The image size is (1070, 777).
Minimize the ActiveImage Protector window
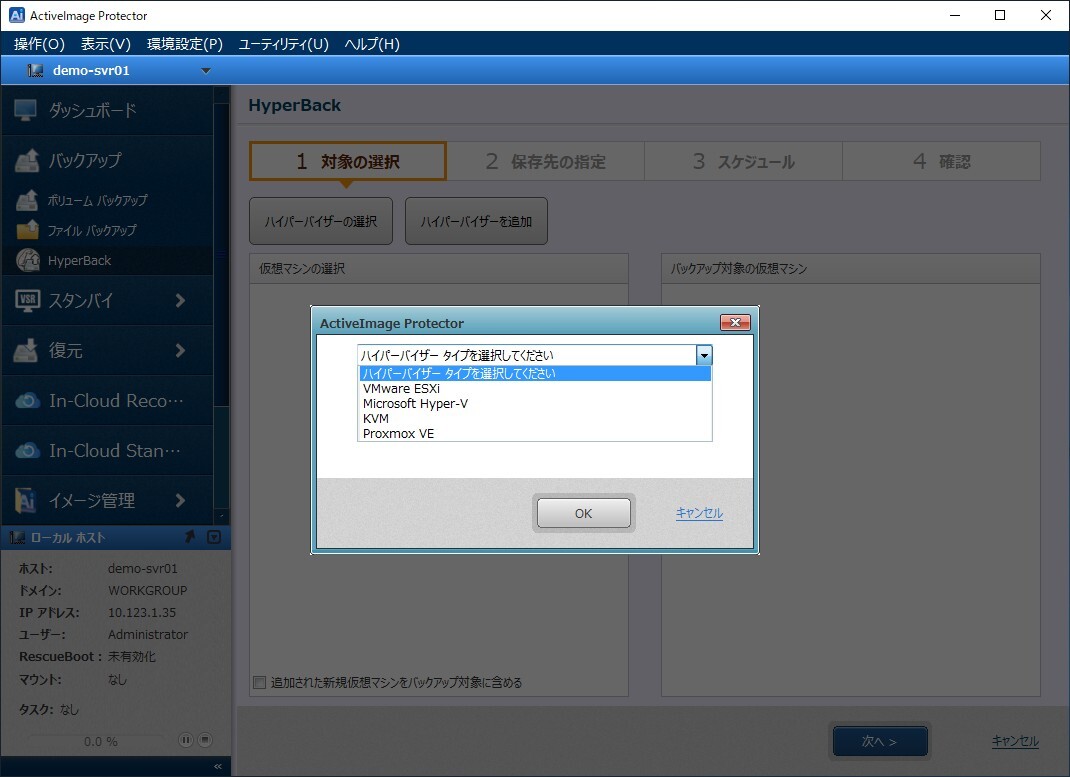[955, 15]
